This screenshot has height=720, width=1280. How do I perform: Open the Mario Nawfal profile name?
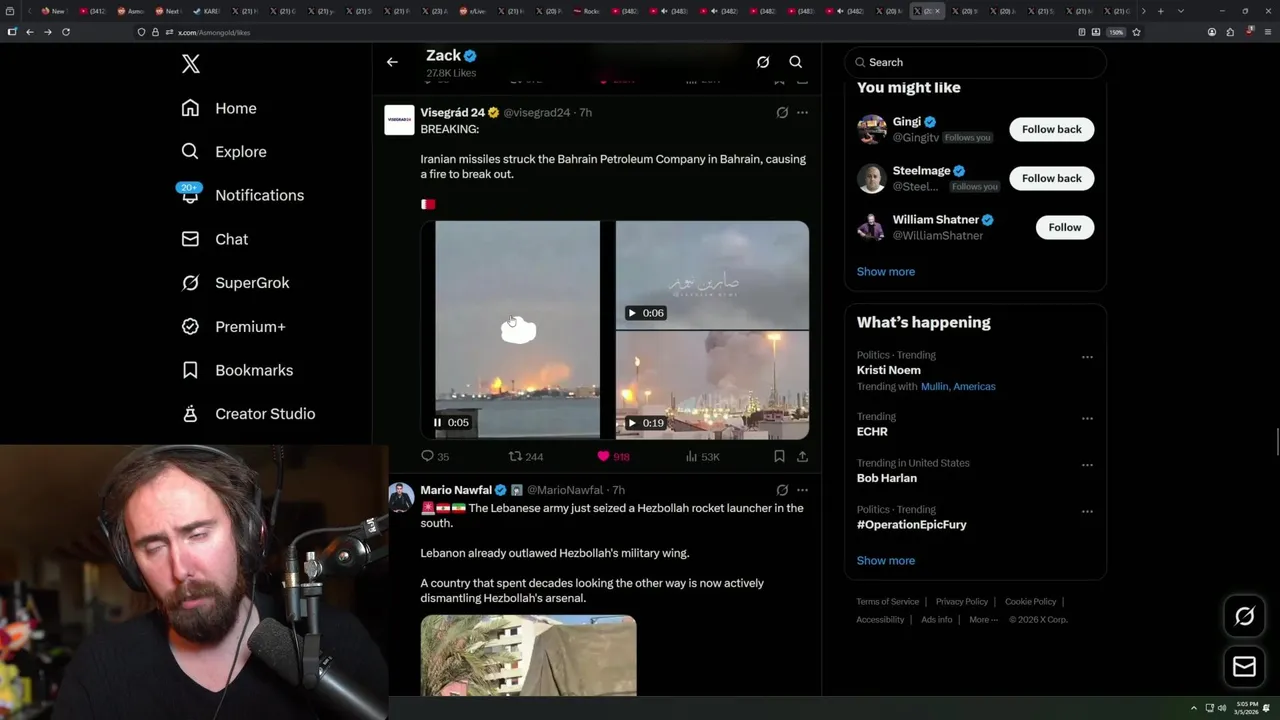pyautogui.click(x=456, y=490)
